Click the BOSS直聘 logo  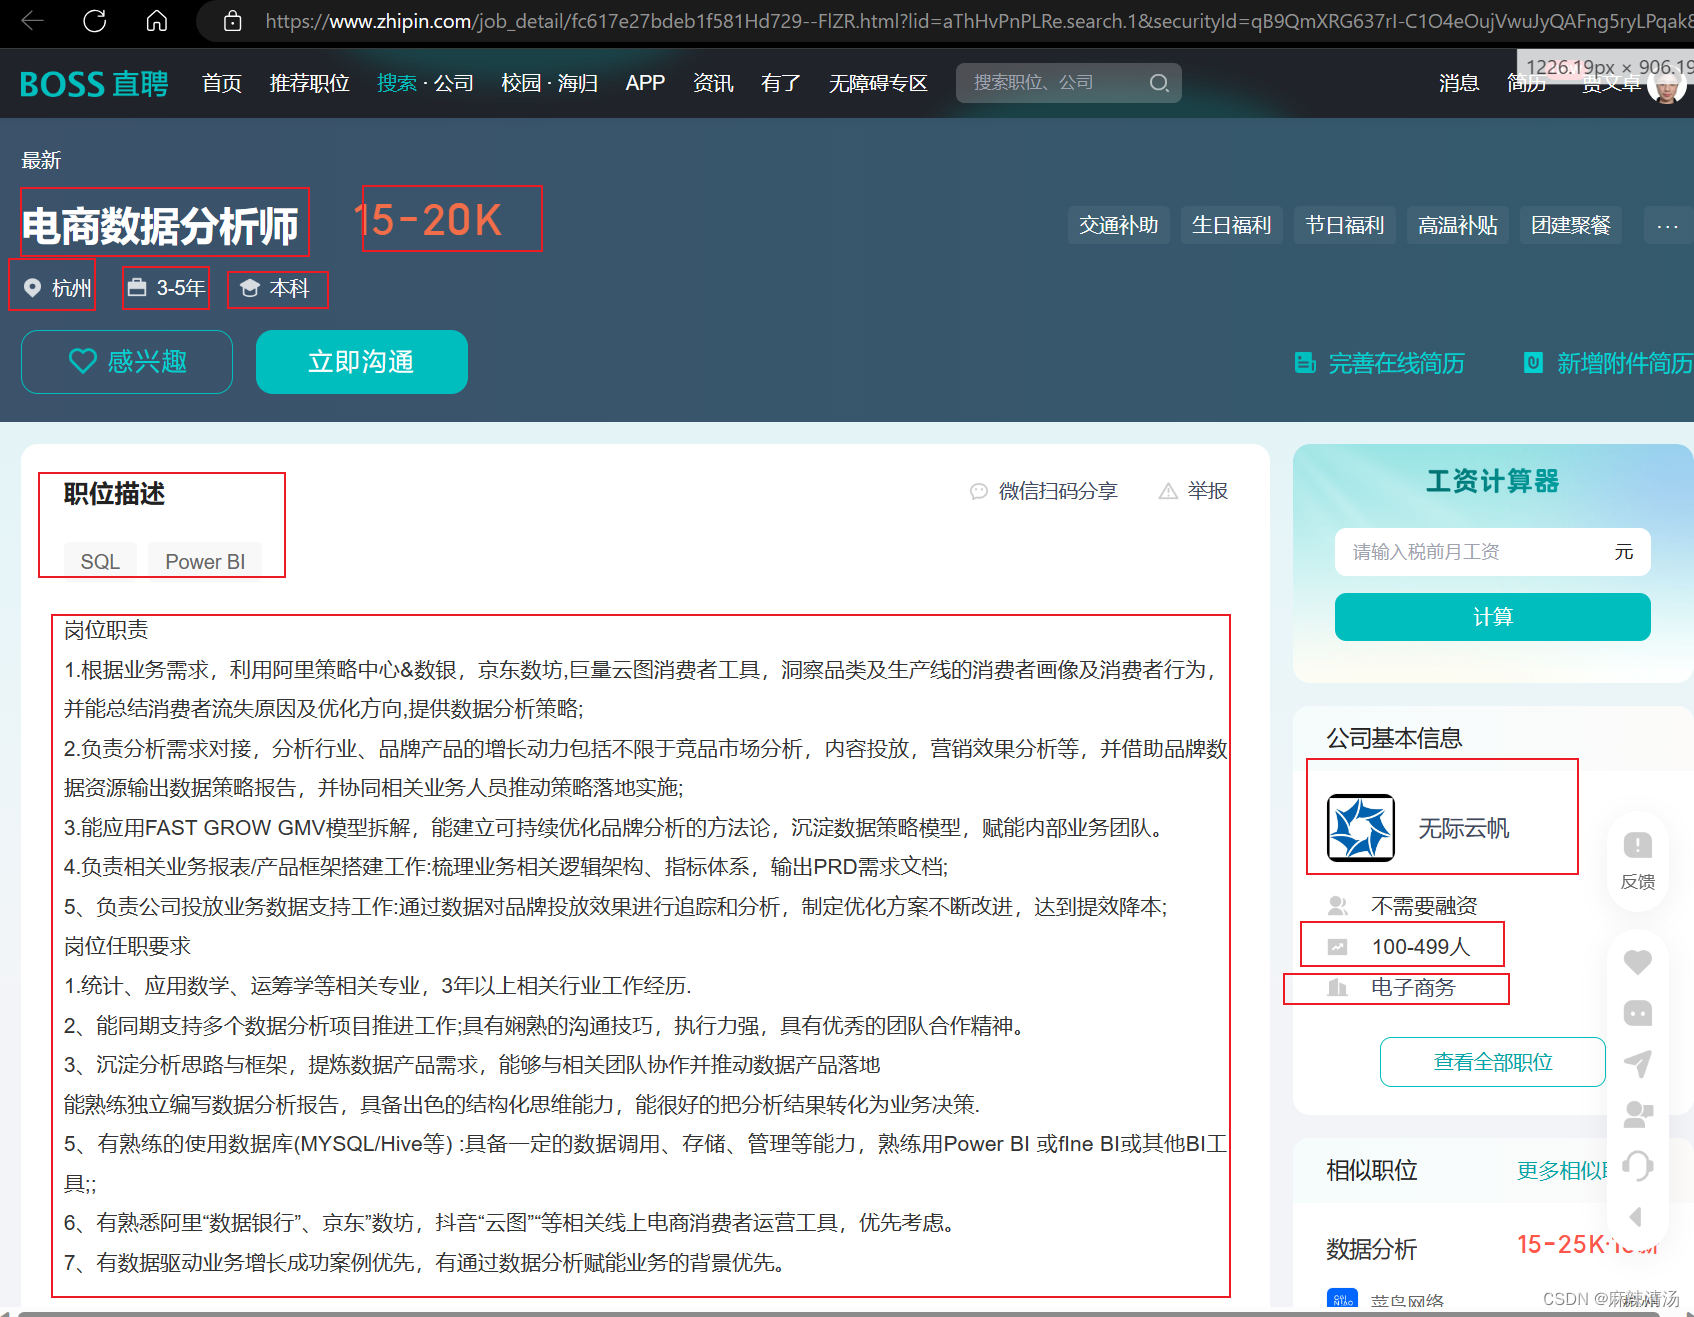pos(94,84)
